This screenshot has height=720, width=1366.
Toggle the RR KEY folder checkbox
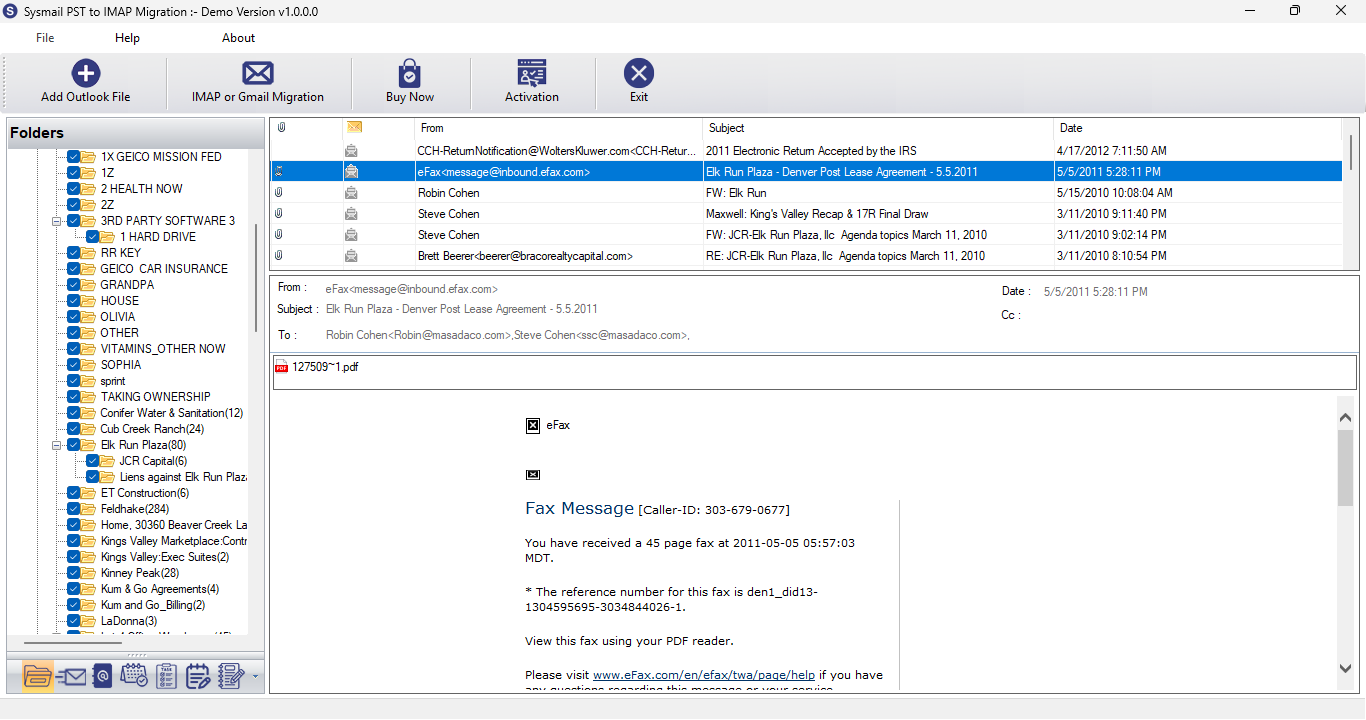[x=74, y=253]
